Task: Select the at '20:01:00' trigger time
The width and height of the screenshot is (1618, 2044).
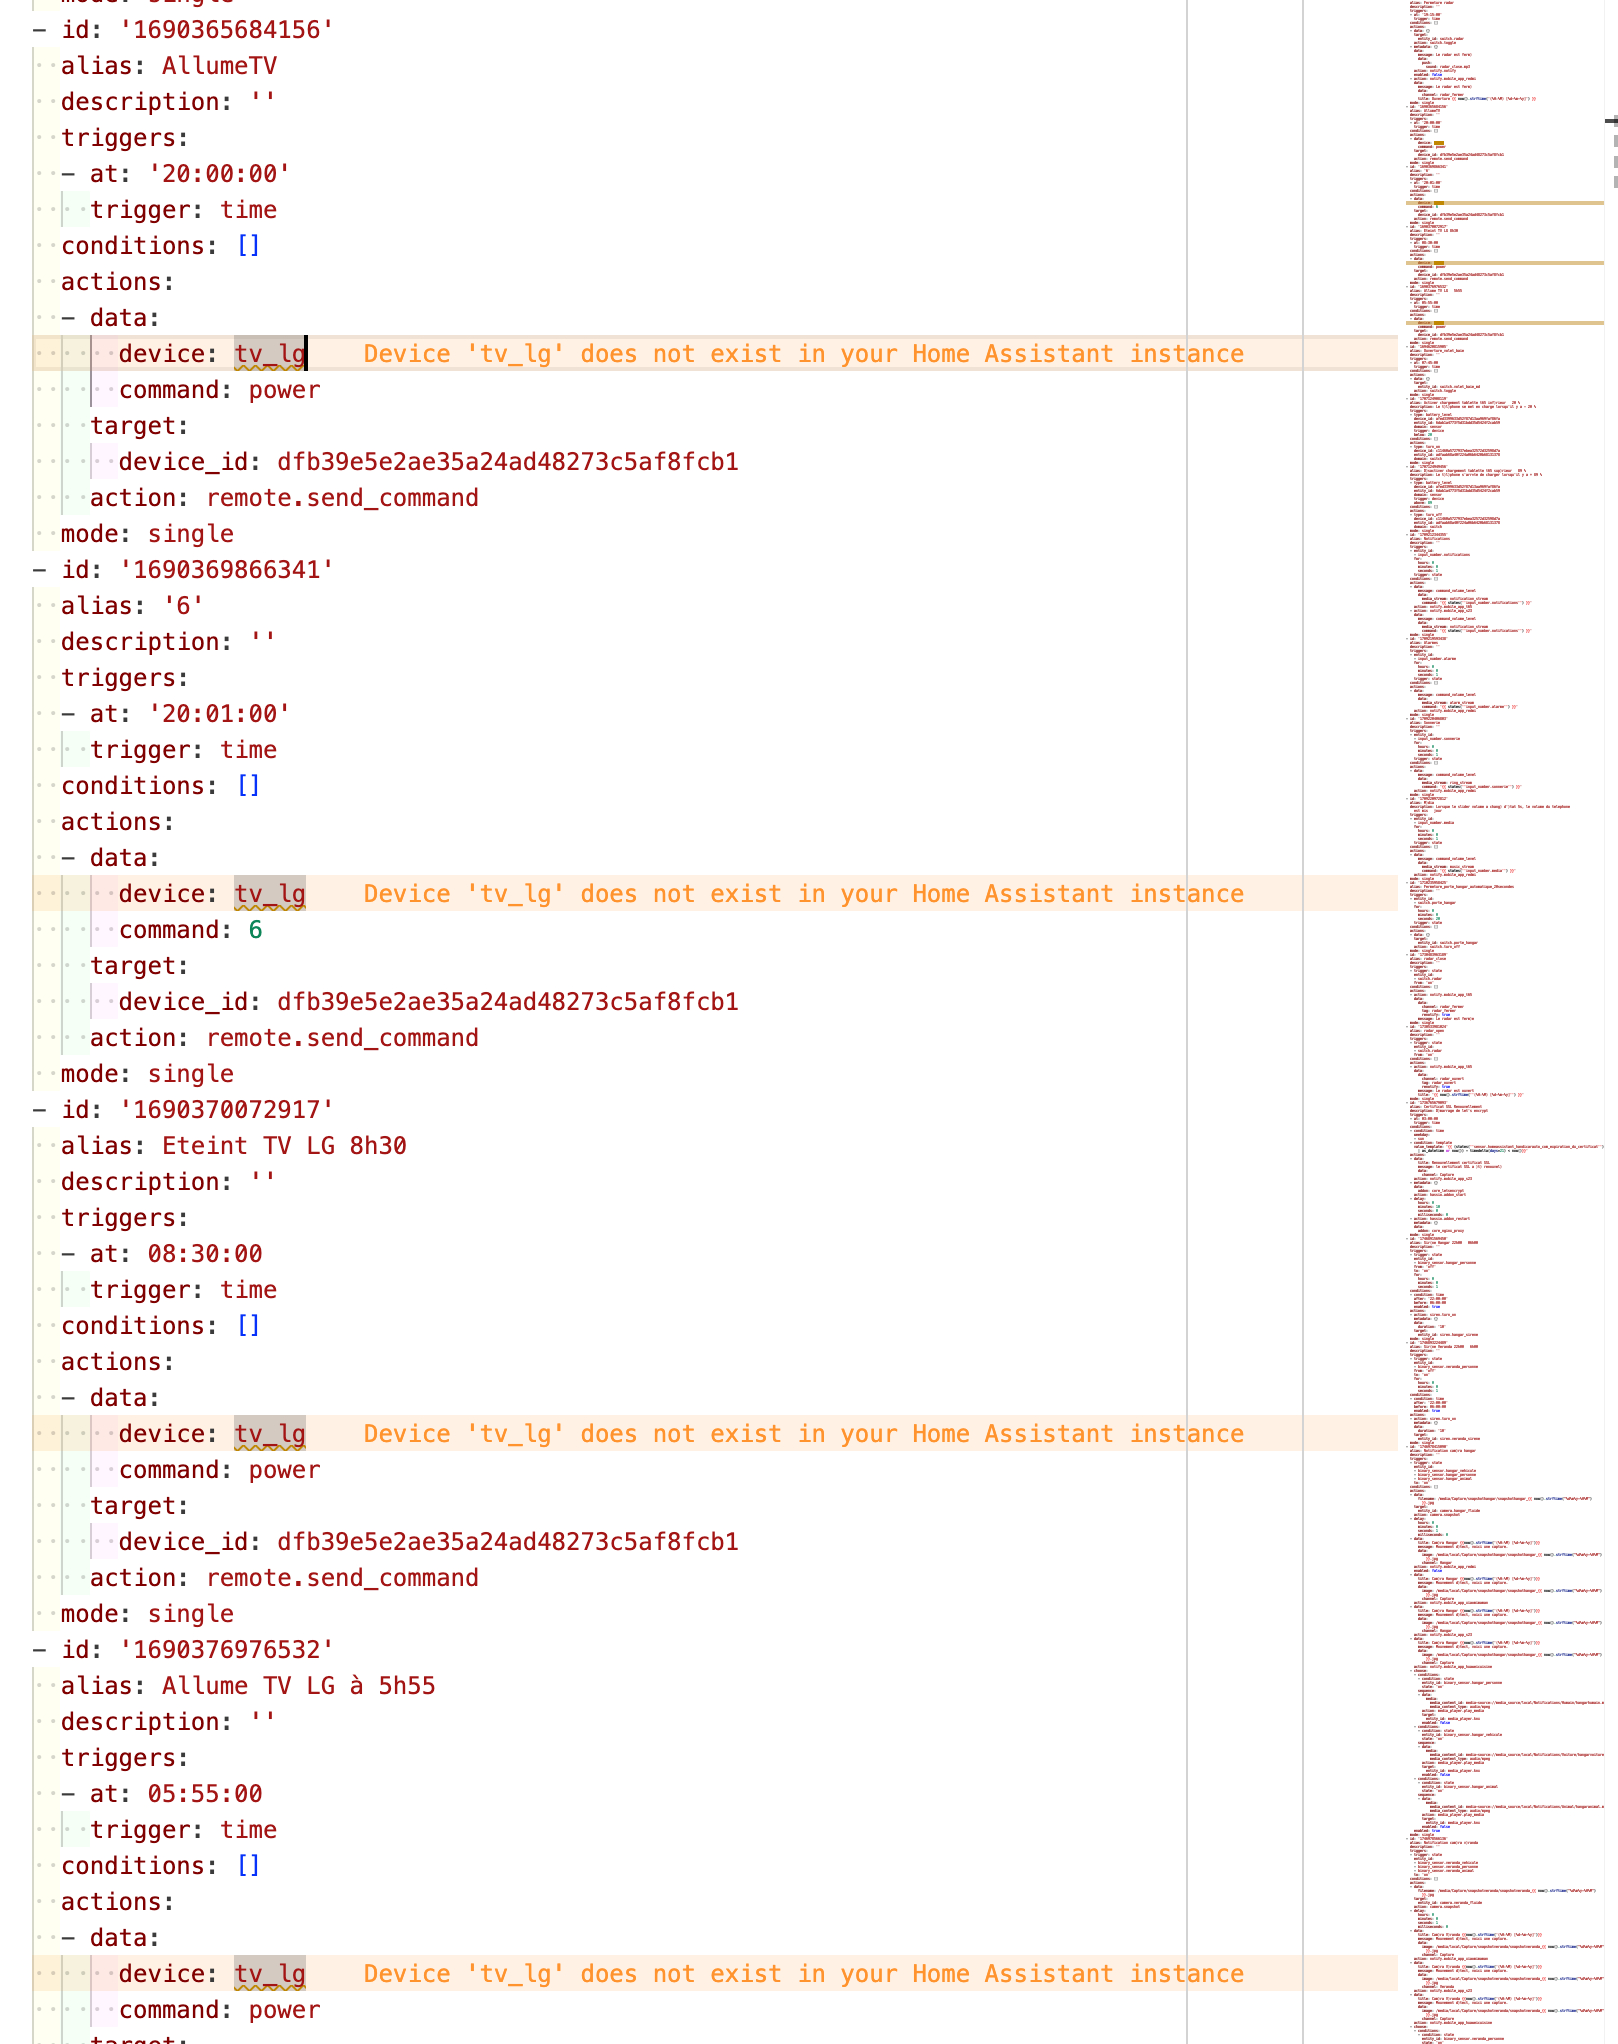Action: 219,714
